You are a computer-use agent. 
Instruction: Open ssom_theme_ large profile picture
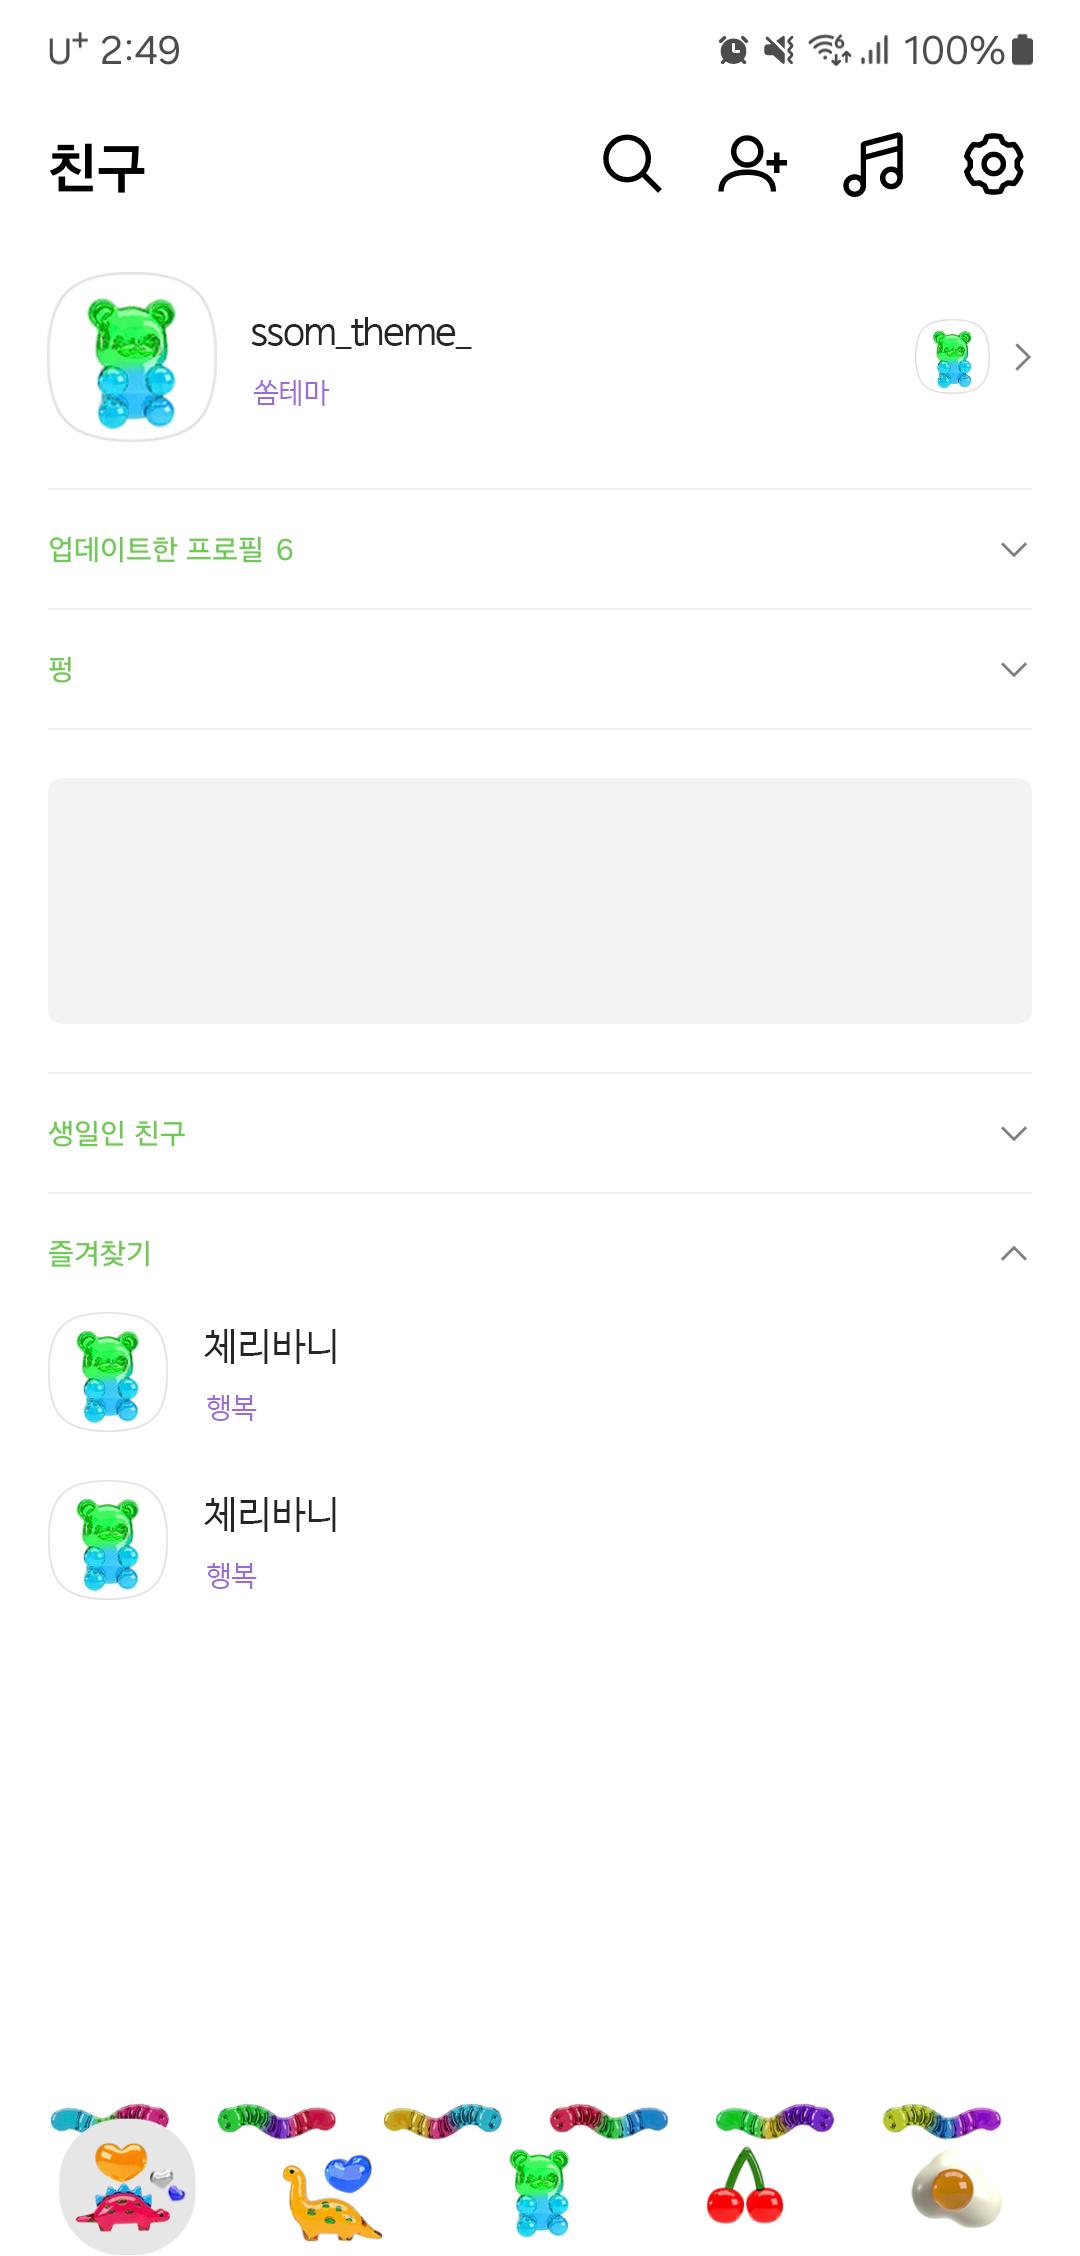[132, 357]
